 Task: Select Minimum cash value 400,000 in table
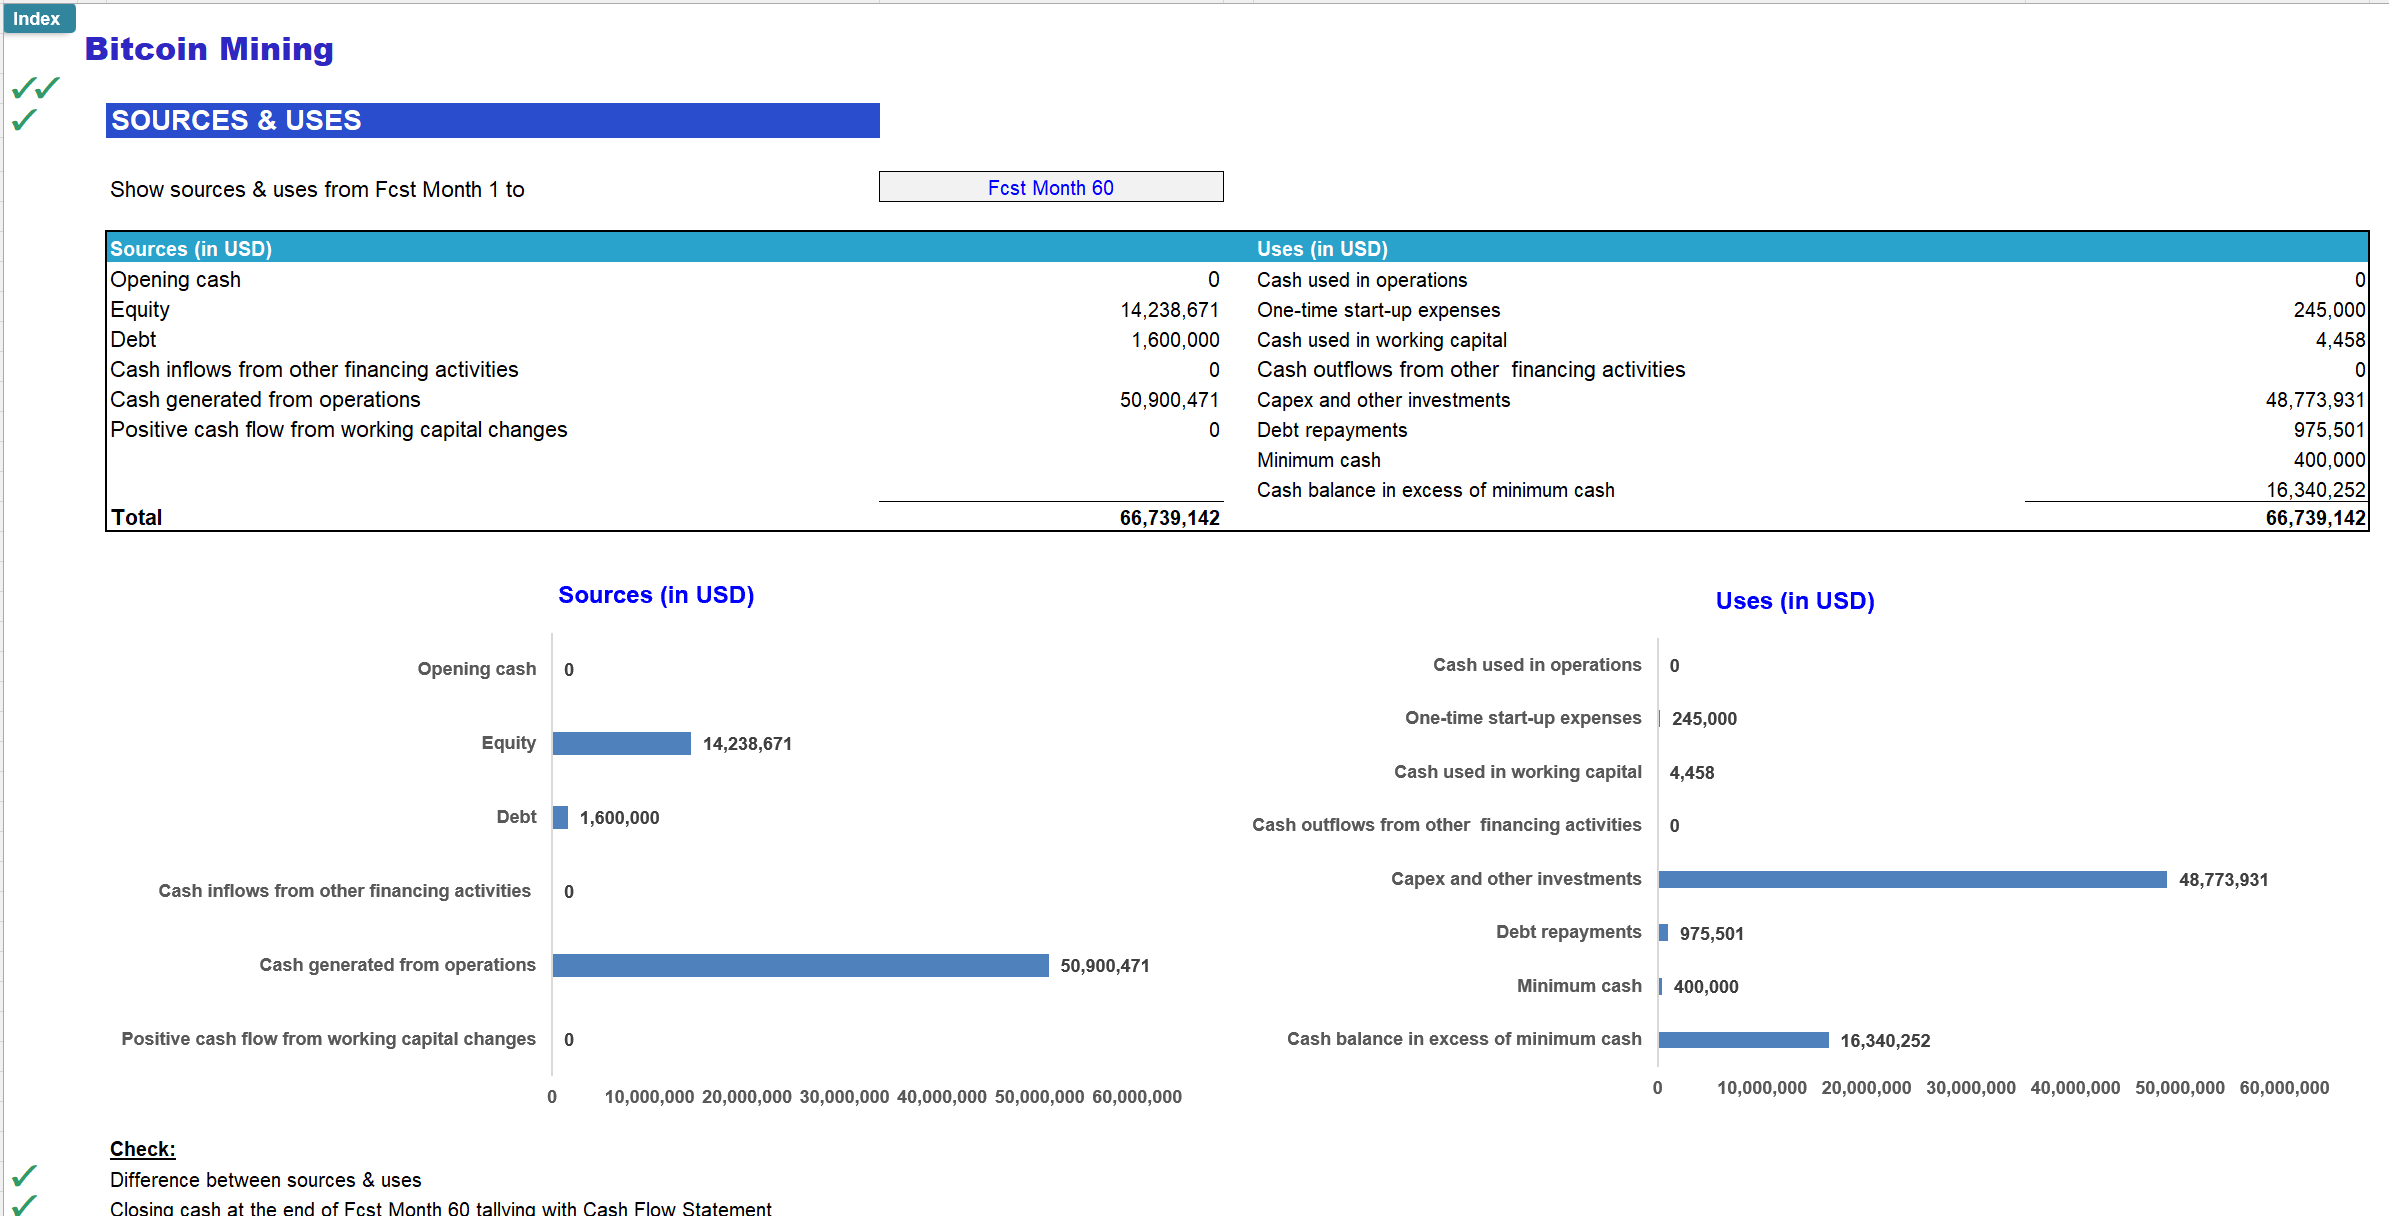(x=2329, y=460)
